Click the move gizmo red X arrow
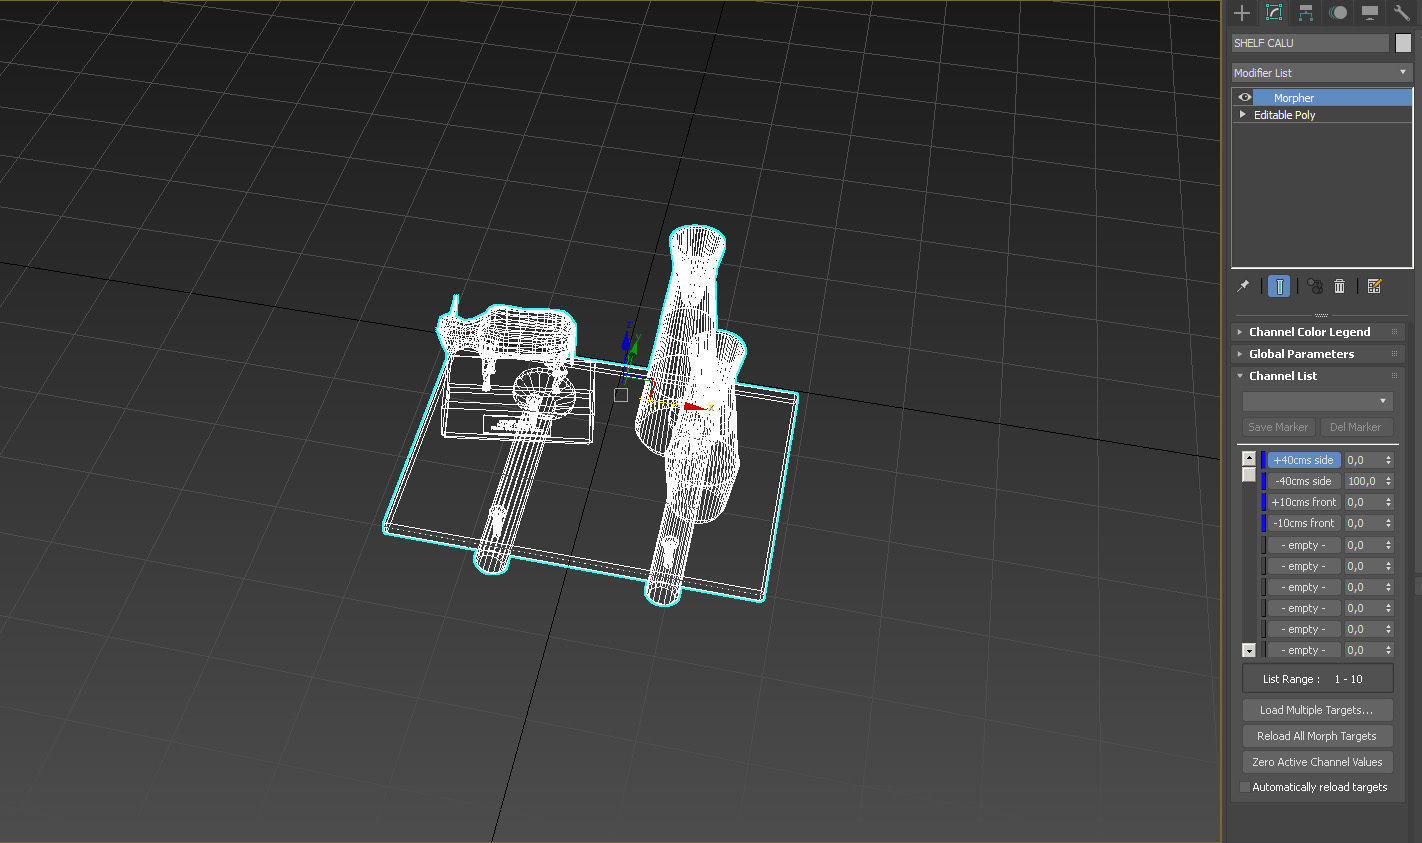 click(x=694, y=406)
